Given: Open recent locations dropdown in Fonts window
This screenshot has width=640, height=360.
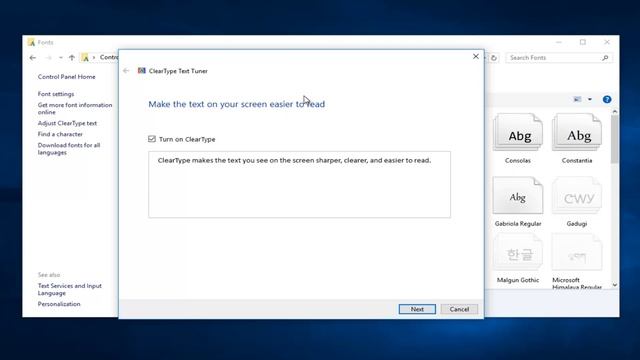Looking at the screenshot, I should (60, 58).
